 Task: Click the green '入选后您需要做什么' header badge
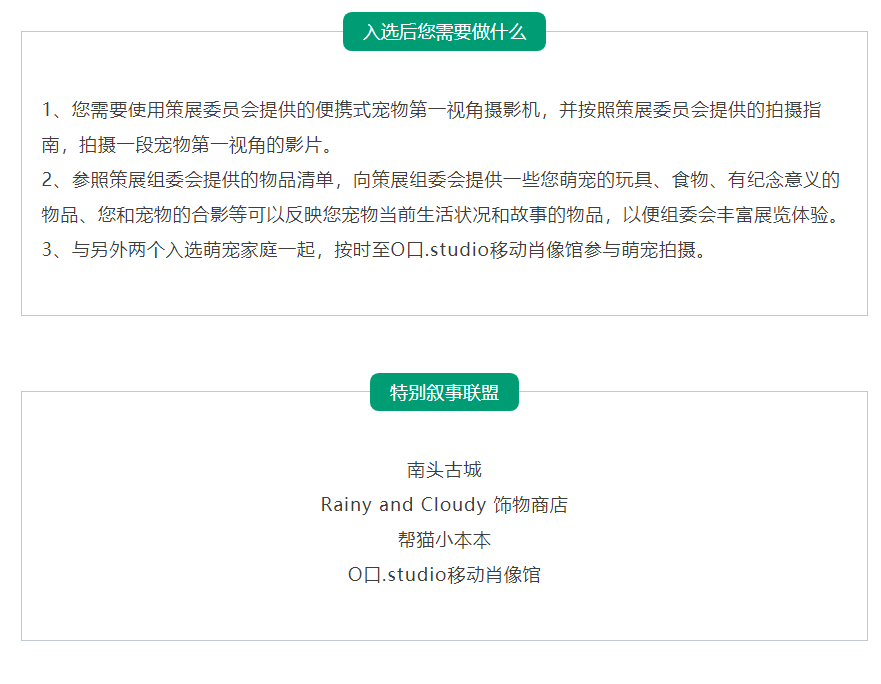click(x=444, y=32)
